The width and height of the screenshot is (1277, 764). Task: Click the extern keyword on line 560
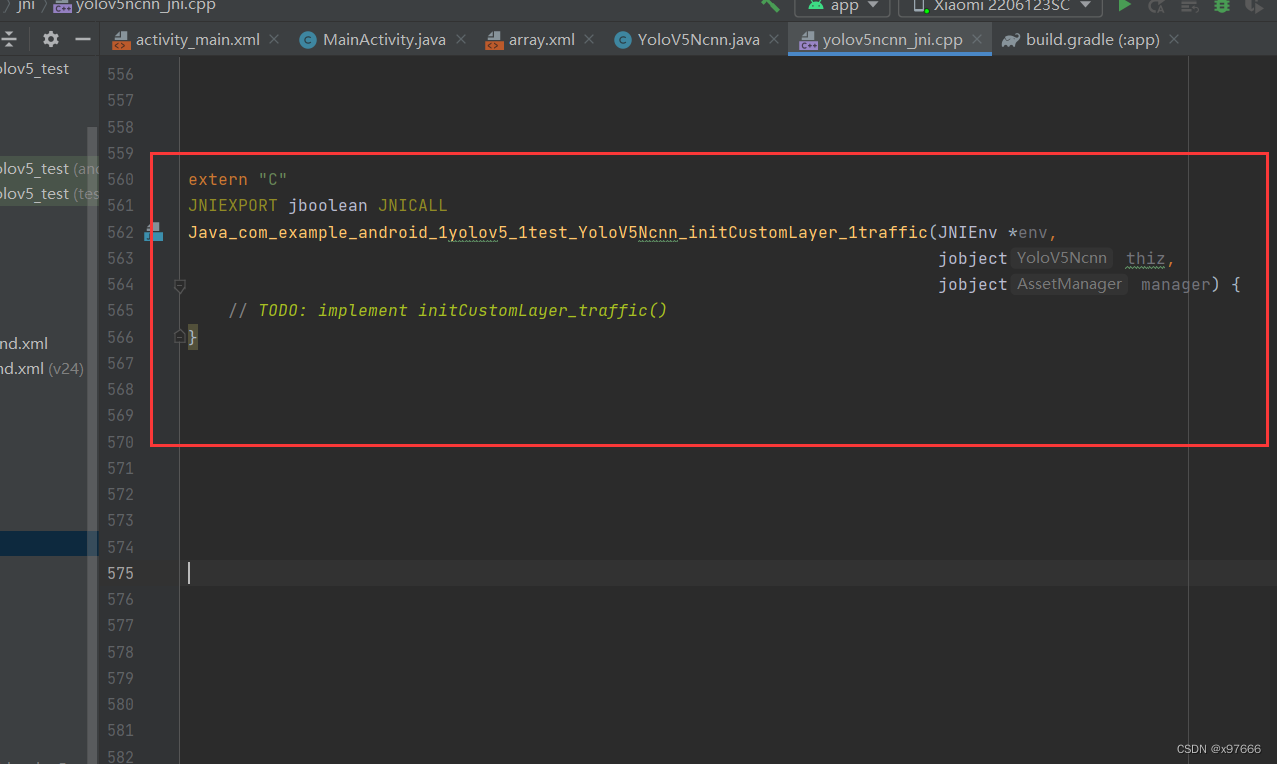click(218, 180)
